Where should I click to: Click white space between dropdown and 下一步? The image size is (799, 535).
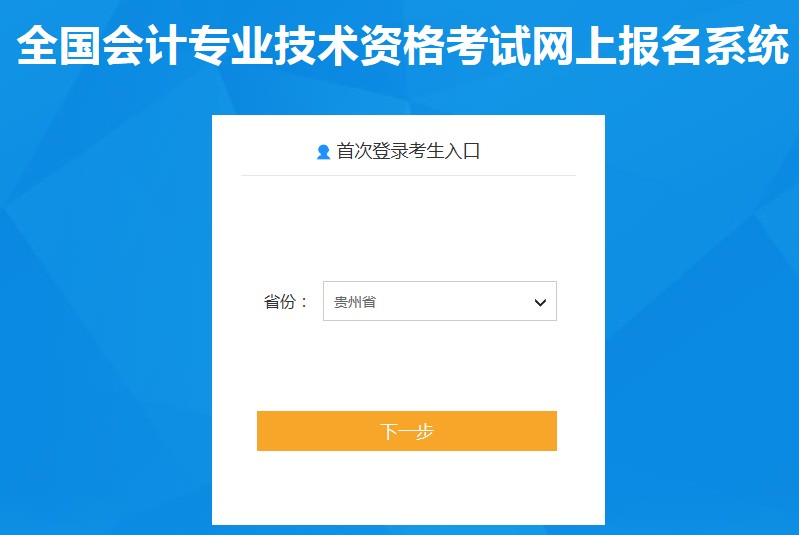coord(408,366)
